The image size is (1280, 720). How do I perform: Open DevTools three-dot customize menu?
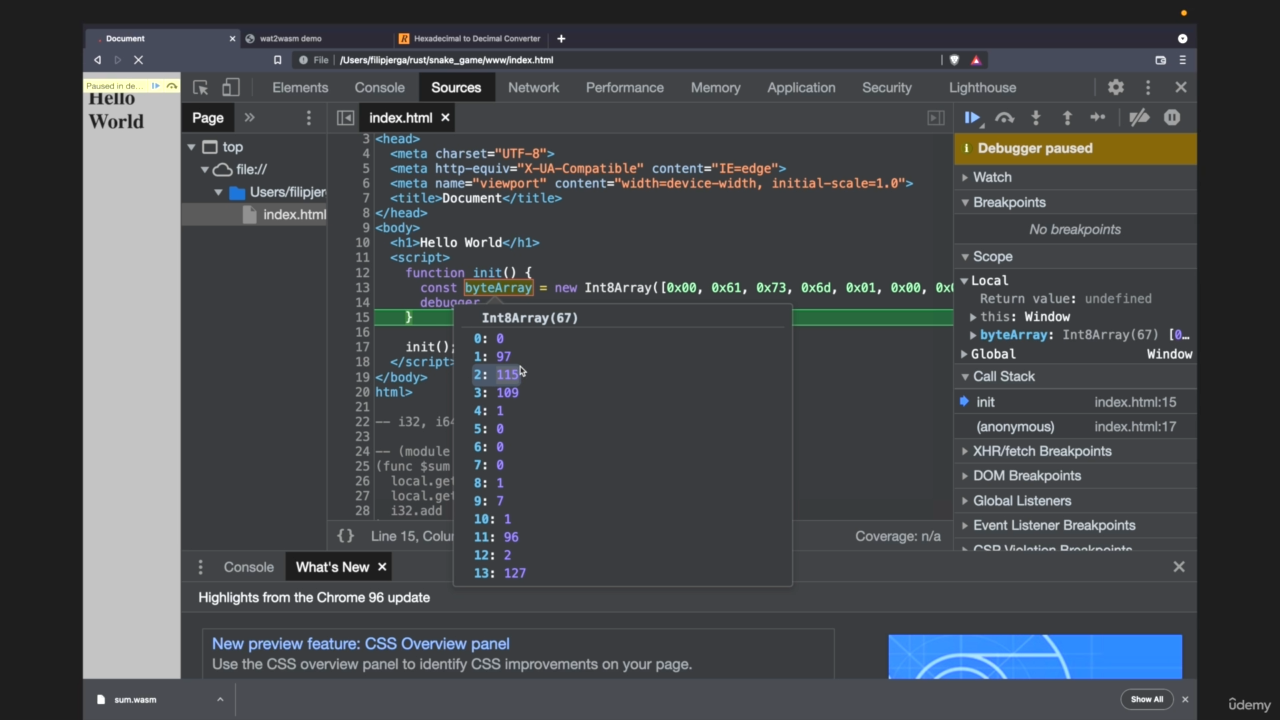click(x=1148, y=87)
